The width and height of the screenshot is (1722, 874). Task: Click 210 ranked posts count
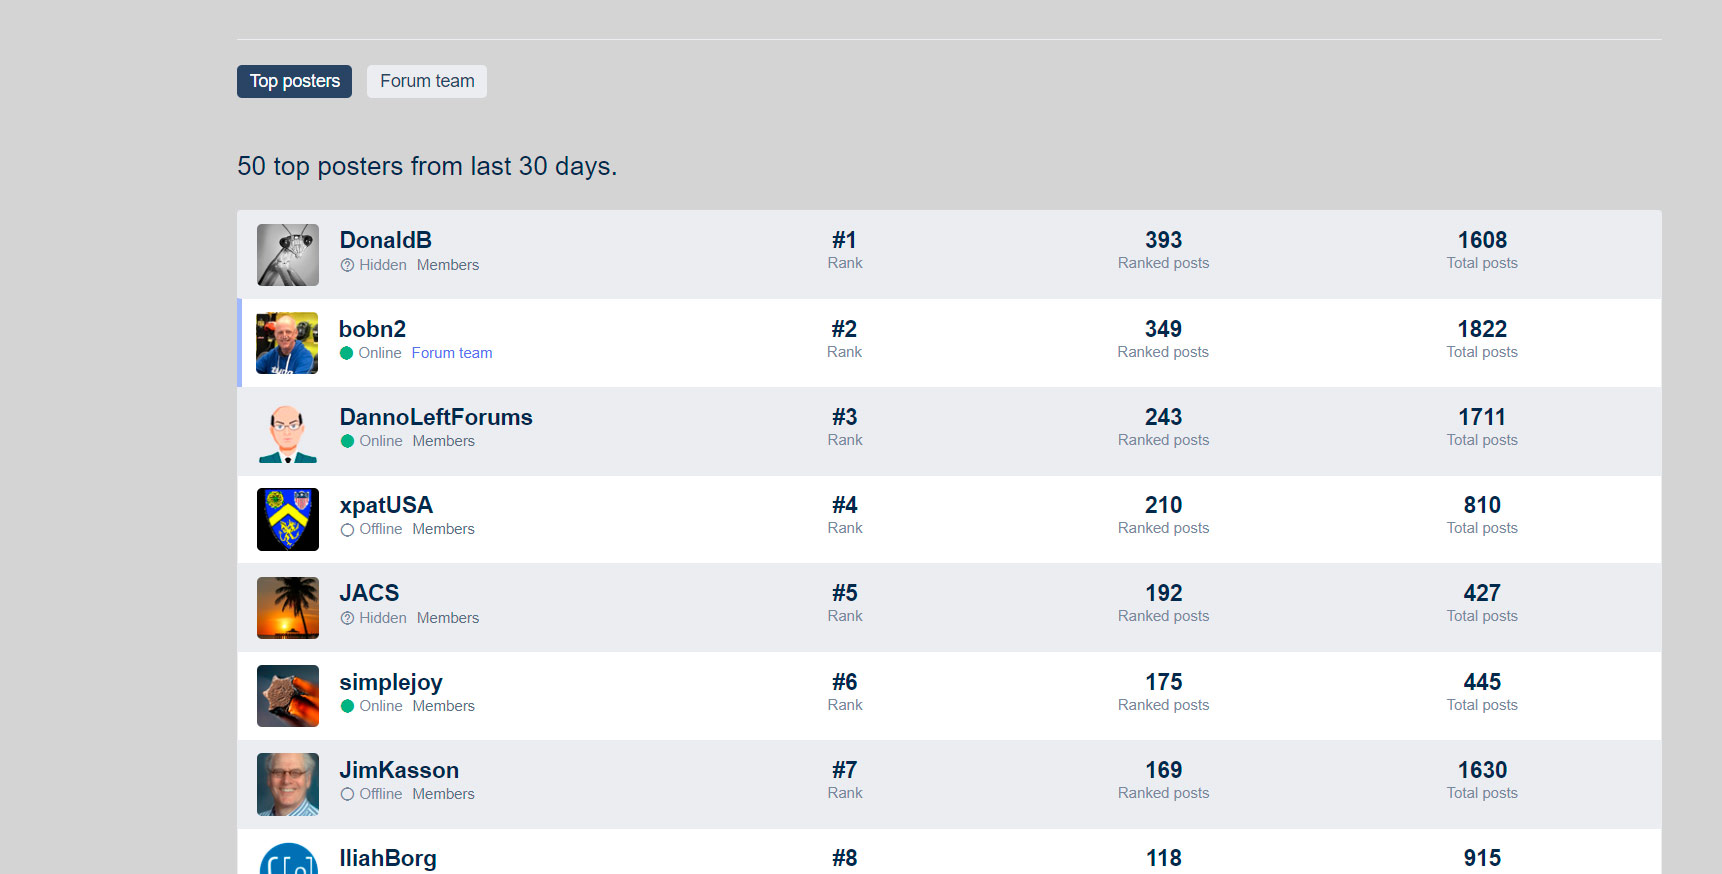(1164, 505)
